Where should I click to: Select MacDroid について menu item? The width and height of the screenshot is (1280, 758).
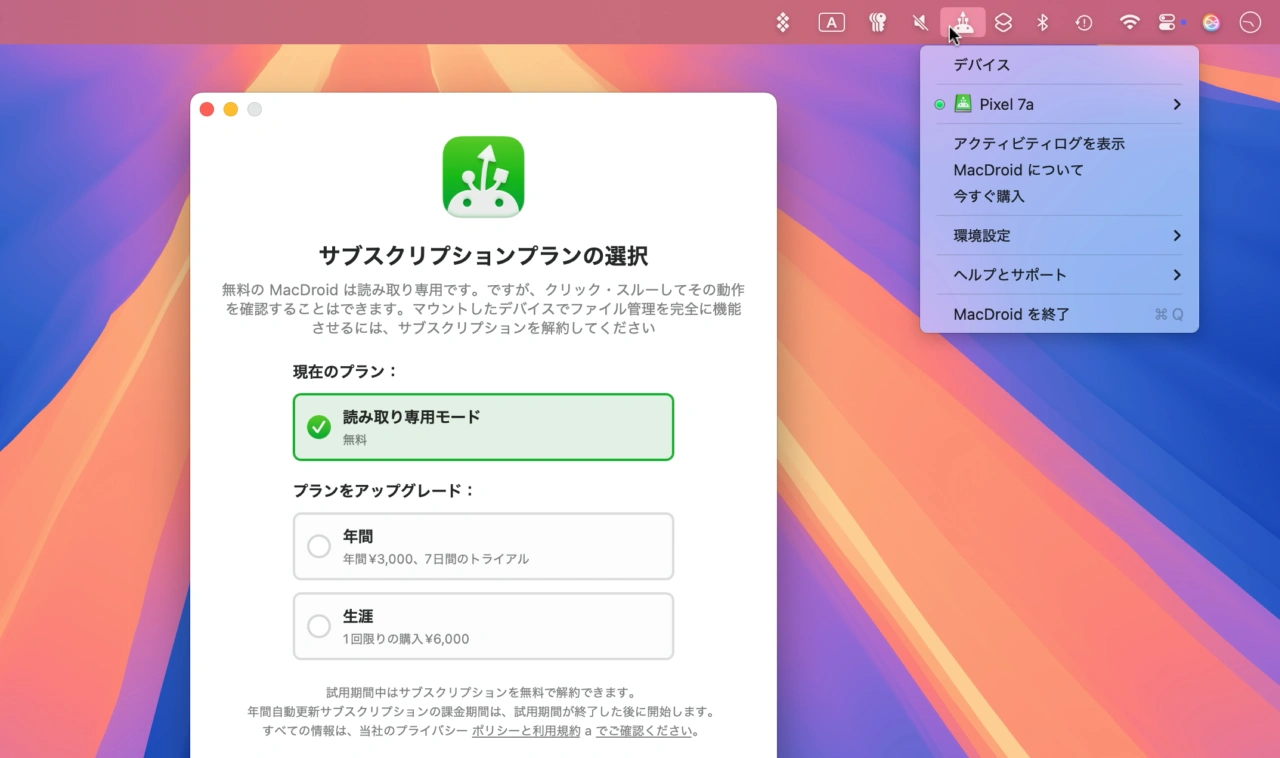click(x=1018, y=170)
